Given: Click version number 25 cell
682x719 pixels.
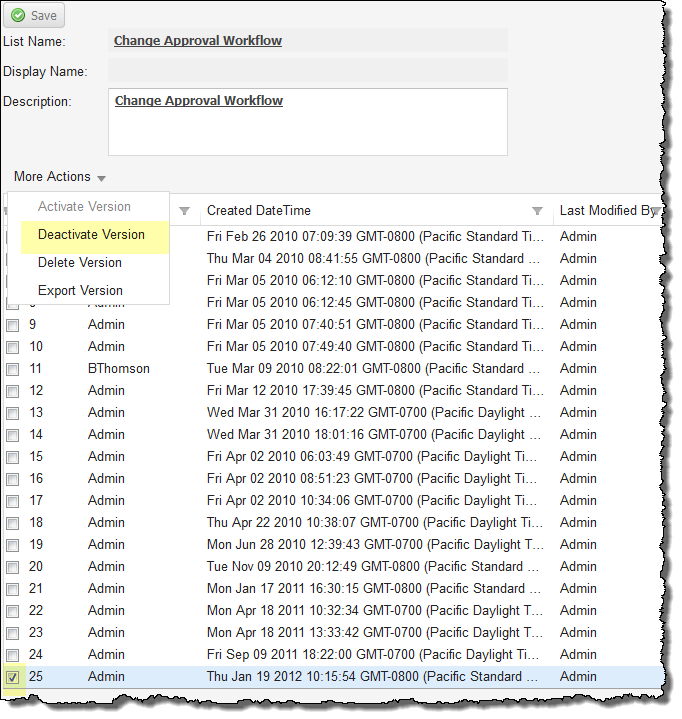Looking at the screenshot, I should 36,676.
